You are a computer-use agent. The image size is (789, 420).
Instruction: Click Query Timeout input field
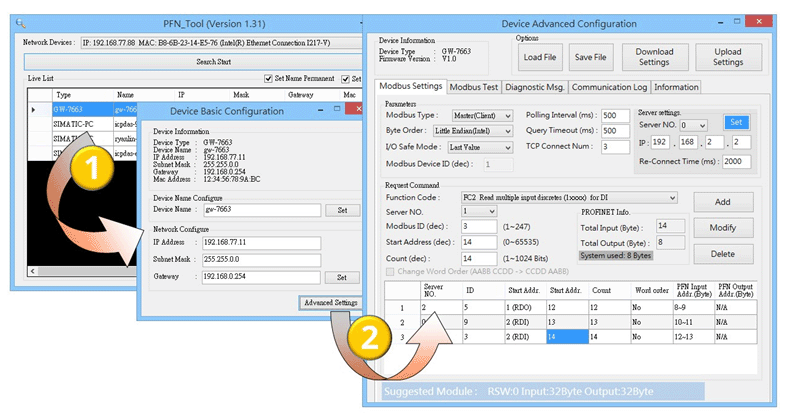coord(615,131)
